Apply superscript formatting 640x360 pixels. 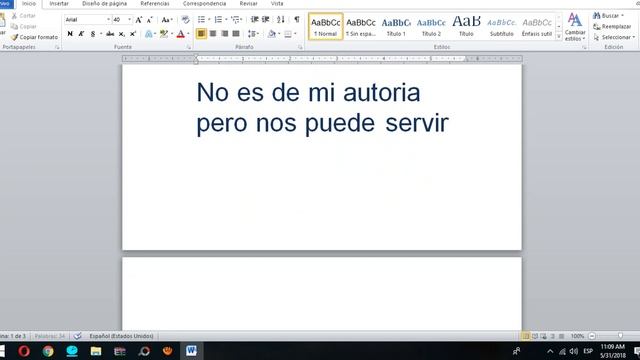133,34
